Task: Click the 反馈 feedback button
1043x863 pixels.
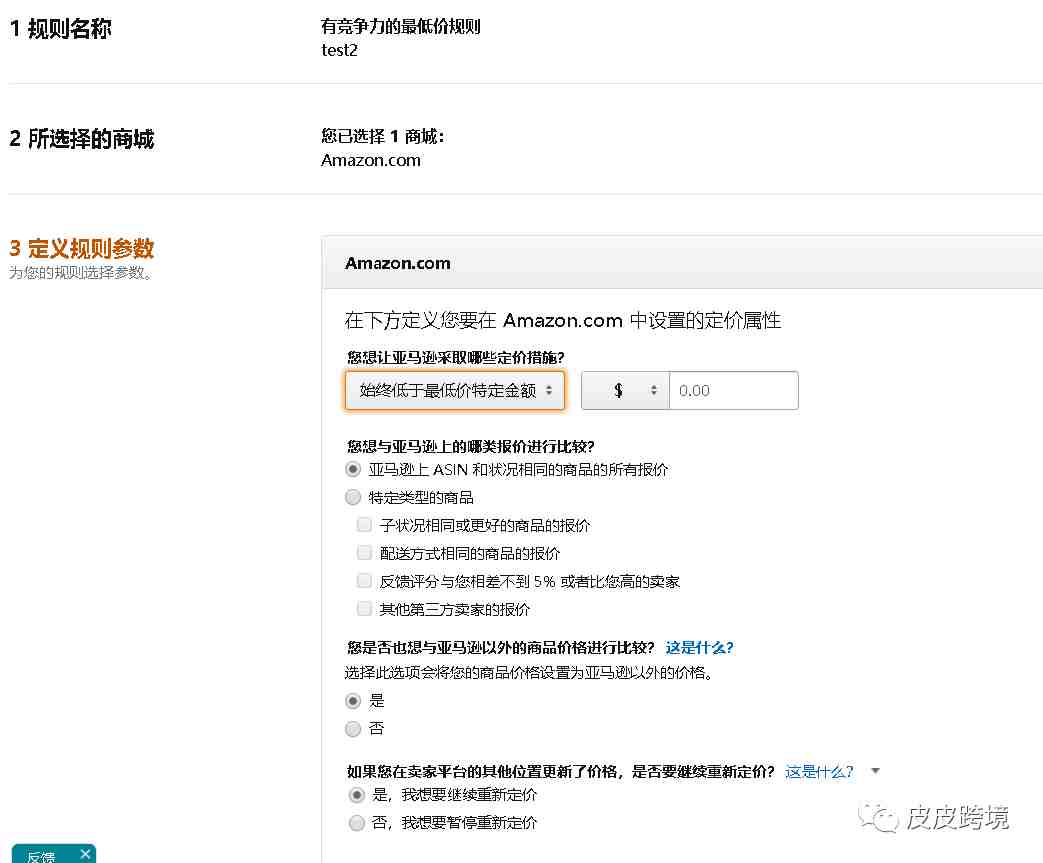Action: (43, 856)
